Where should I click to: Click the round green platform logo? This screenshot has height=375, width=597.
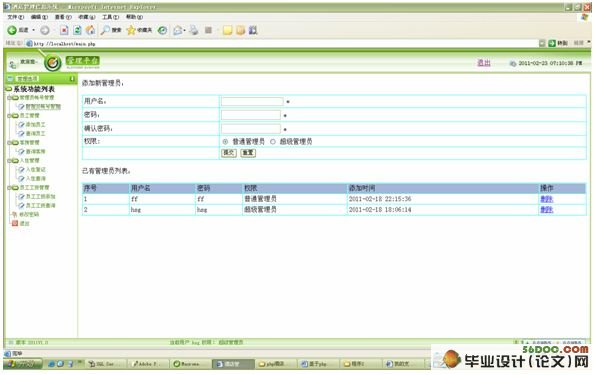pos(53,63)
